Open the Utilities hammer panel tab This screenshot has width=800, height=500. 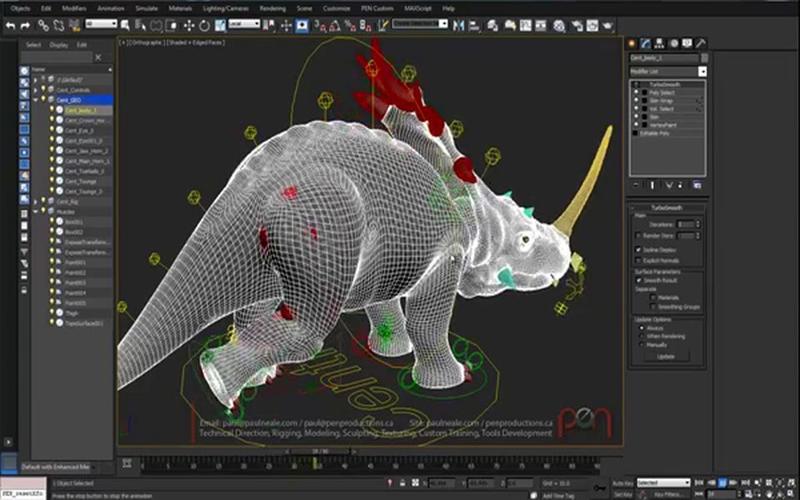[701, 43]
